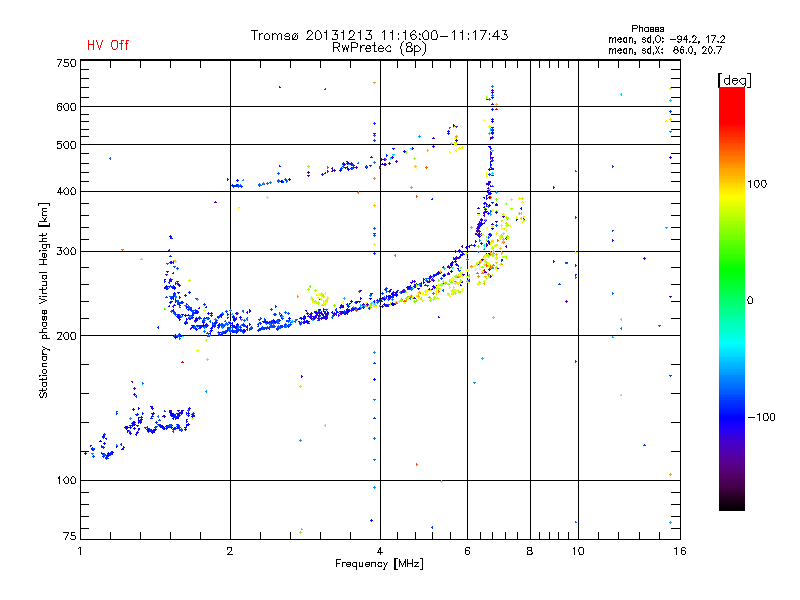Click the 10 tick label on the frequency axis
This screenshot has height=600, width=800.
point(578,551)
